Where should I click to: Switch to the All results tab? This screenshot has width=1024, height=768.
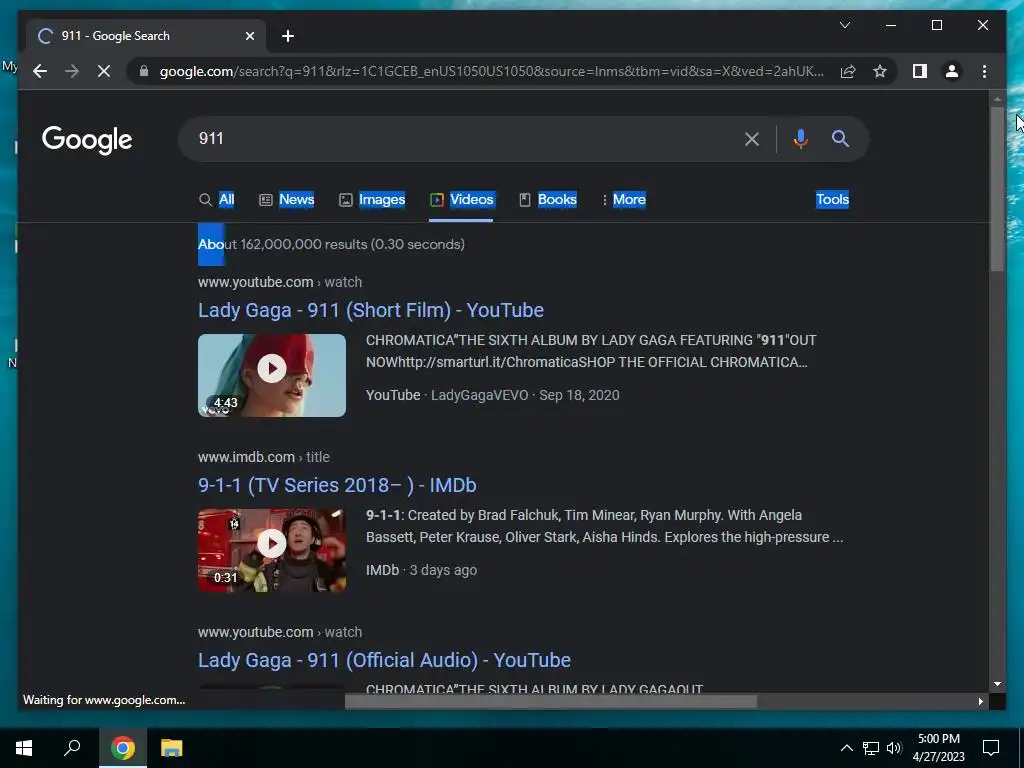(217, 199)
